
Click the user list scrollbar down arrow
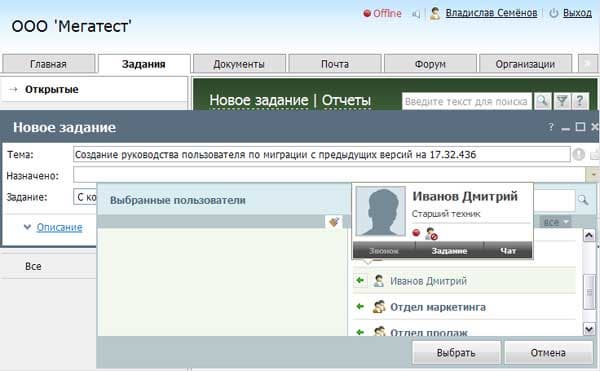tap(589, 329)
